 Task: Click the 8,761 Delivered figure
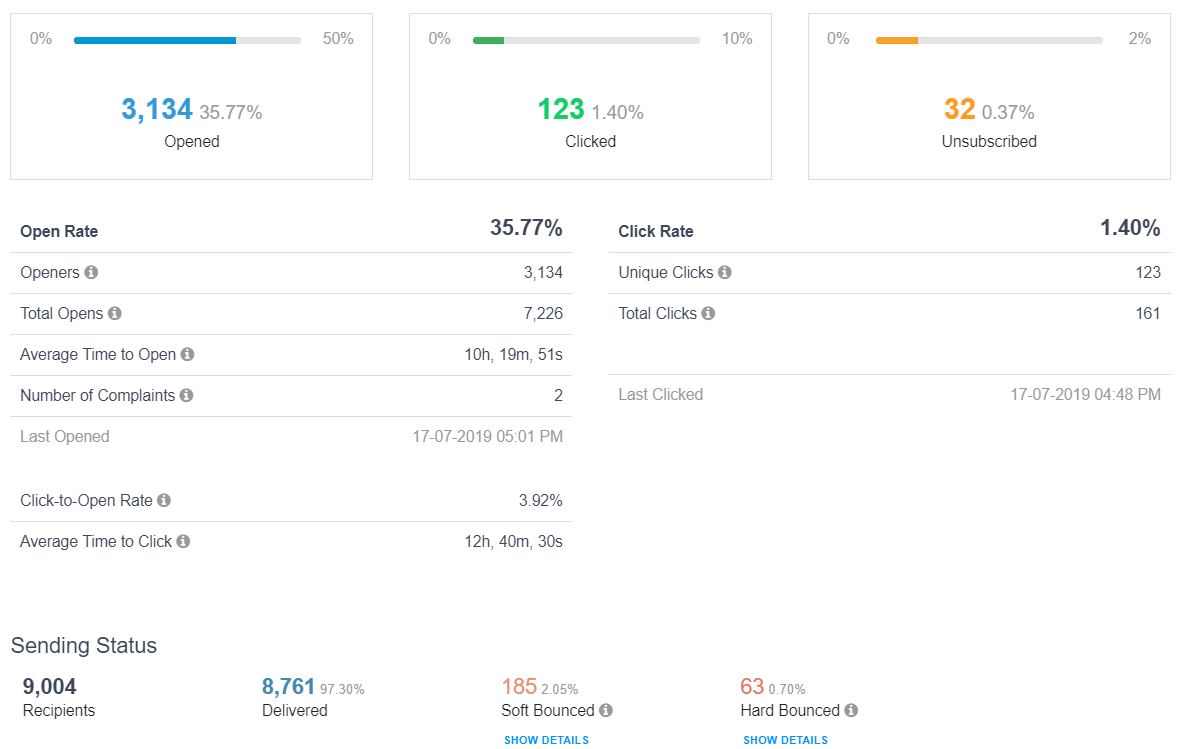point(288,686)
